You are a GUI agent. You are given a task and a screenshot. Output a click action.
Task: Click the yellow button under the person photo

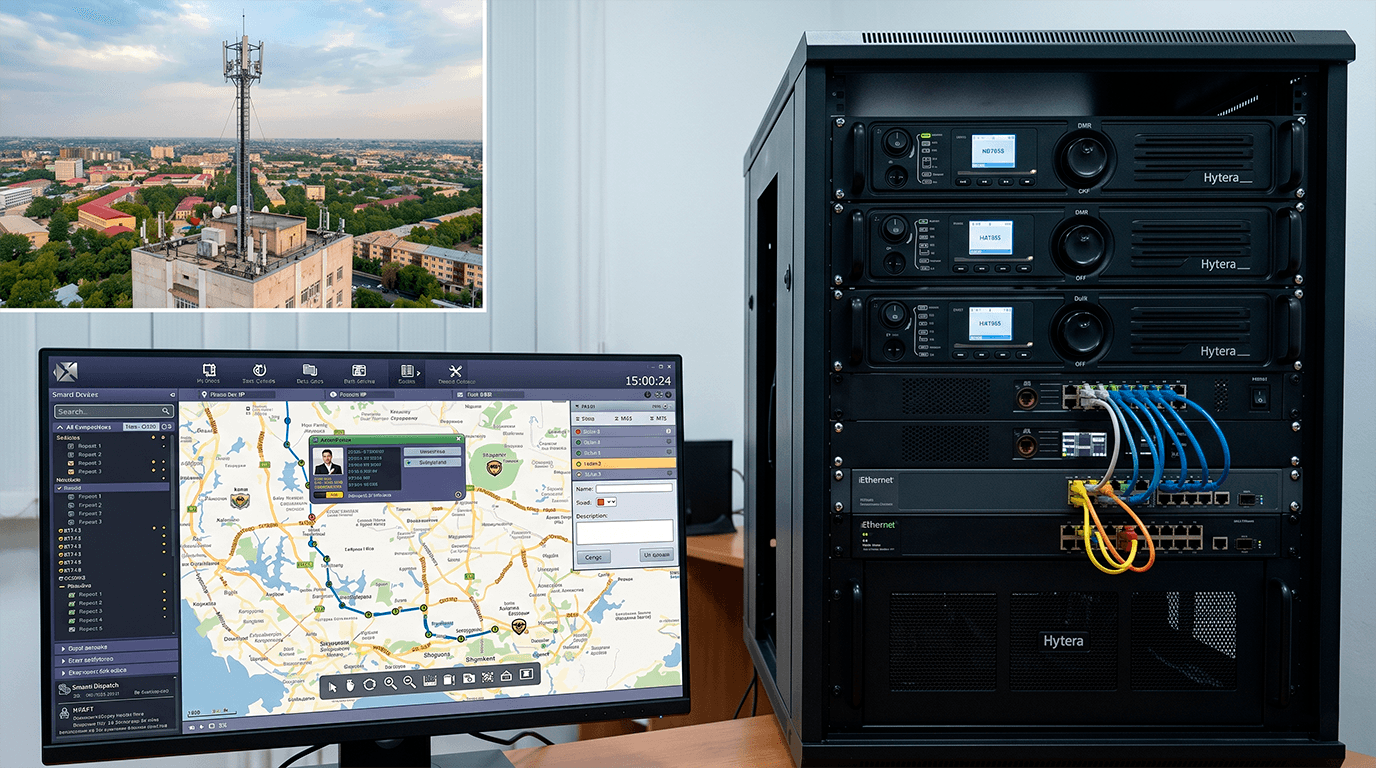point(334,495)
